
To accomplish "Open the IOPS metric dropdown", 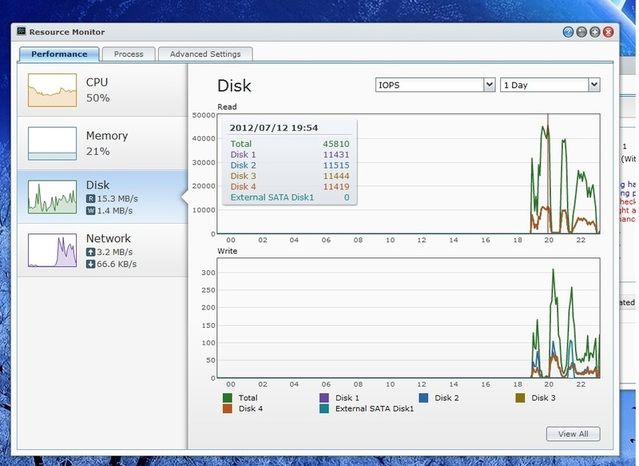I will 435,85.
